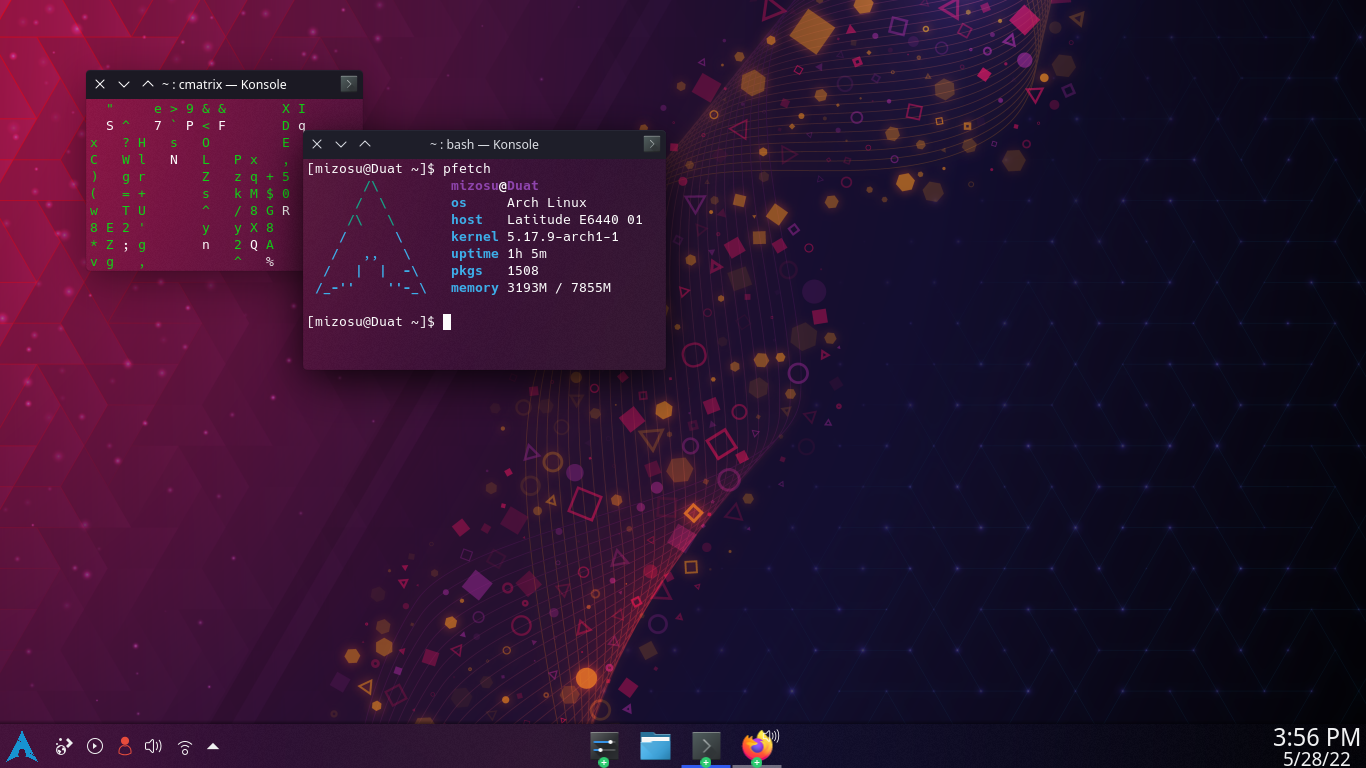
Task: Open the Arch Linux application launcher
Action: click(x=22, y=746)
